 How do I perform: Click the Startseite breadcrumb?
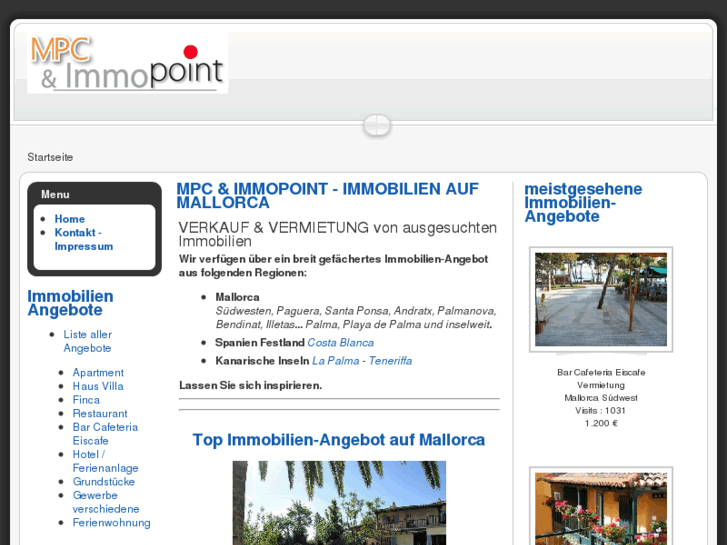[x=50, y=157]
